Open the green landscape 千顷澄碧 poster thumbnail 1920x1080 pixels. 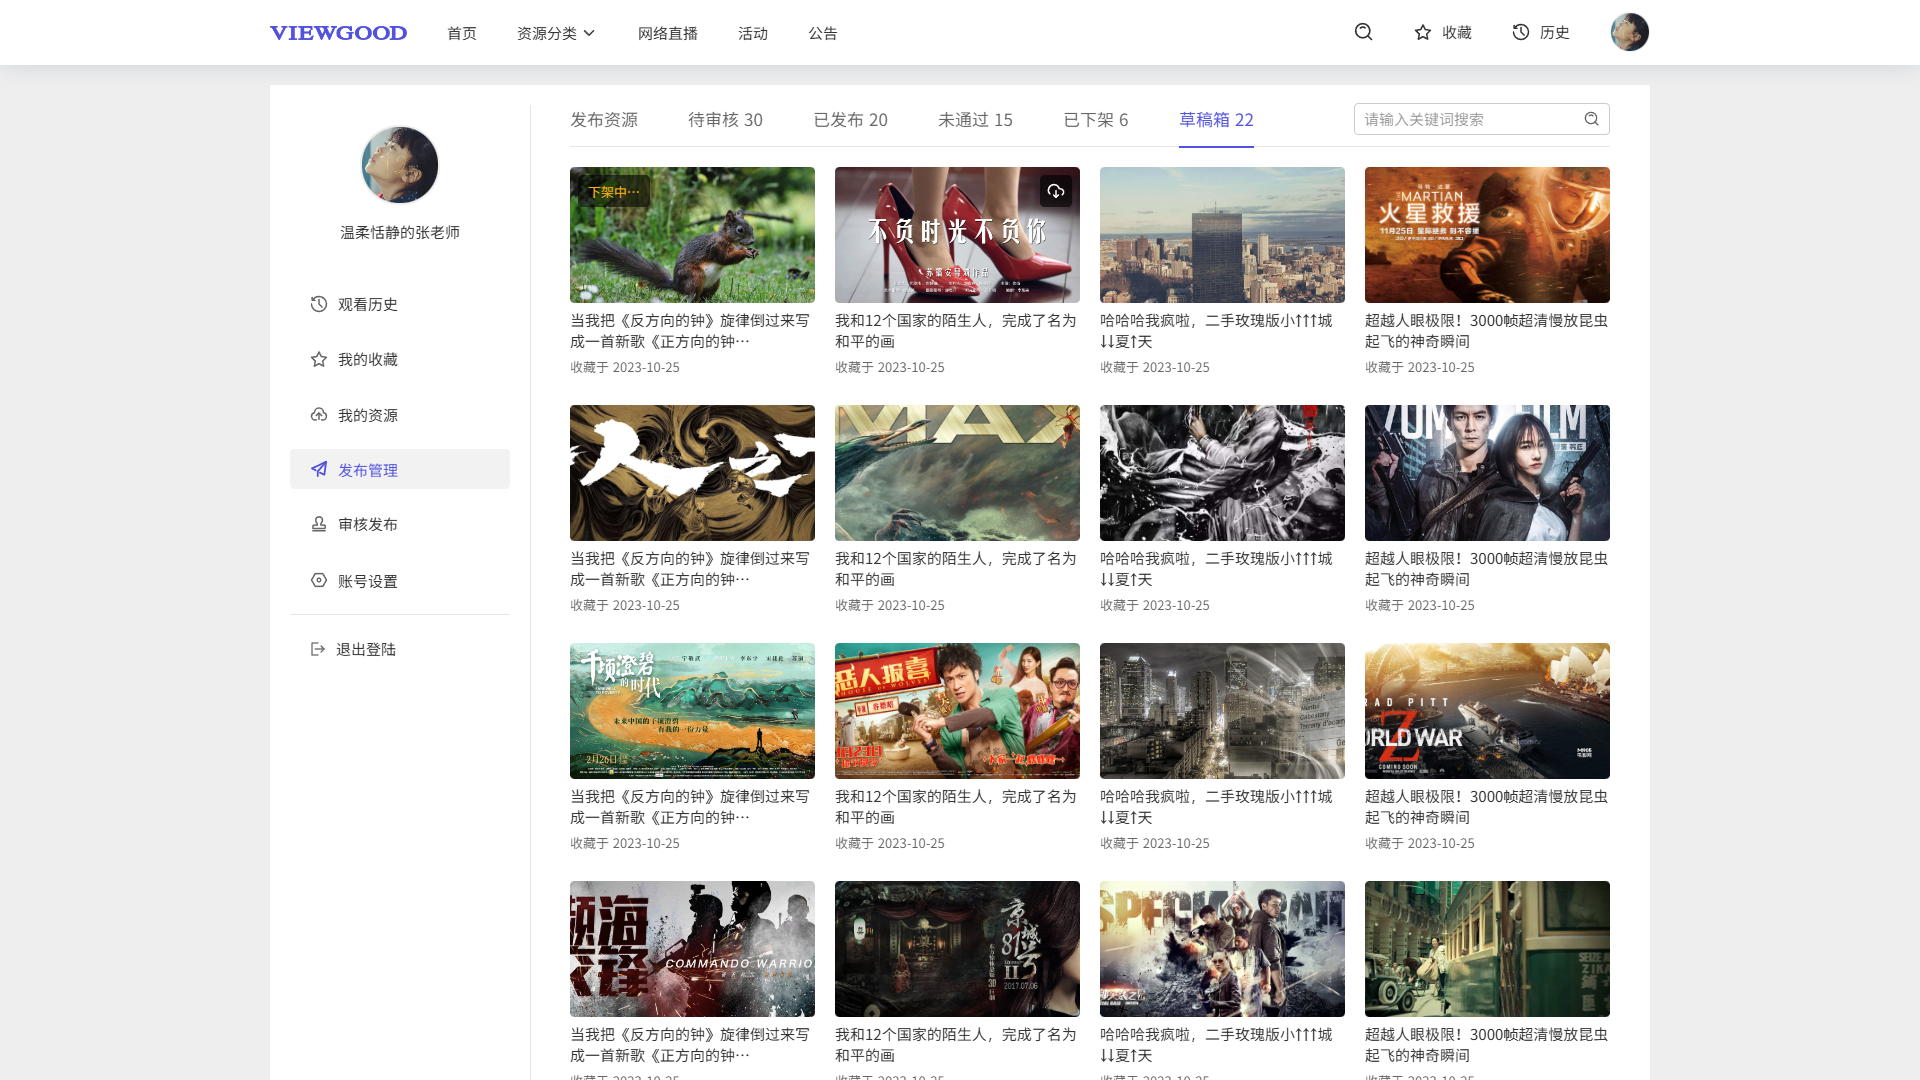pyautogui.click(x=692, y=711)
